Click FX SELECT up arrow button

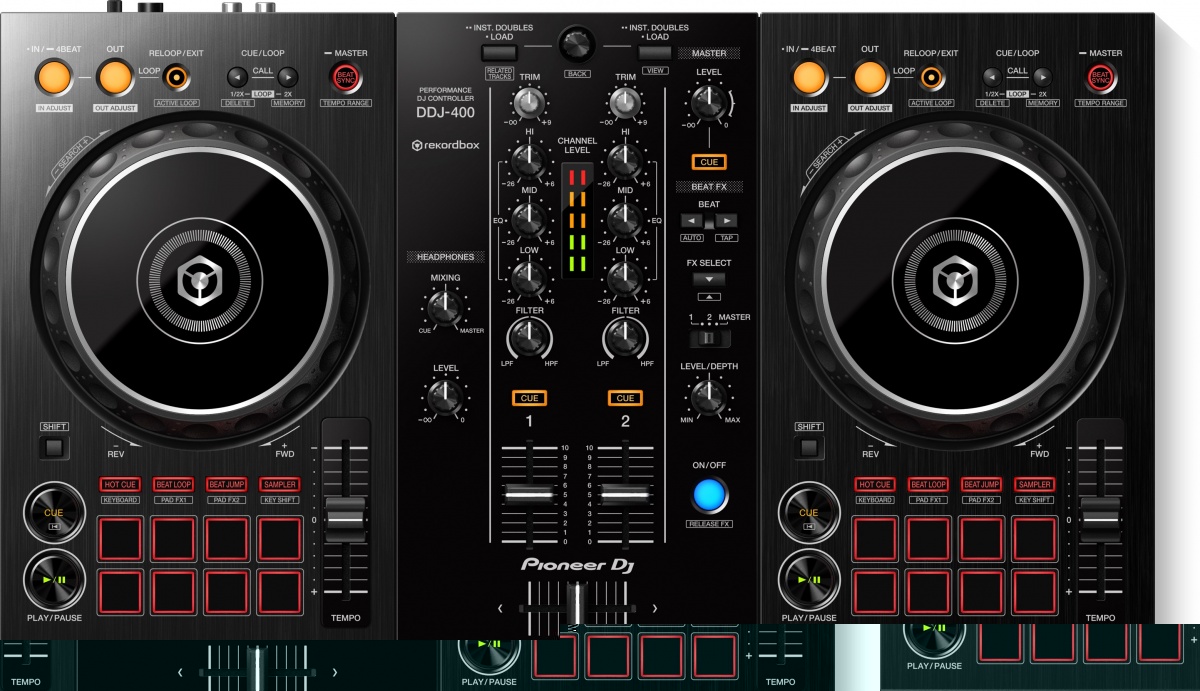[709, 296]
